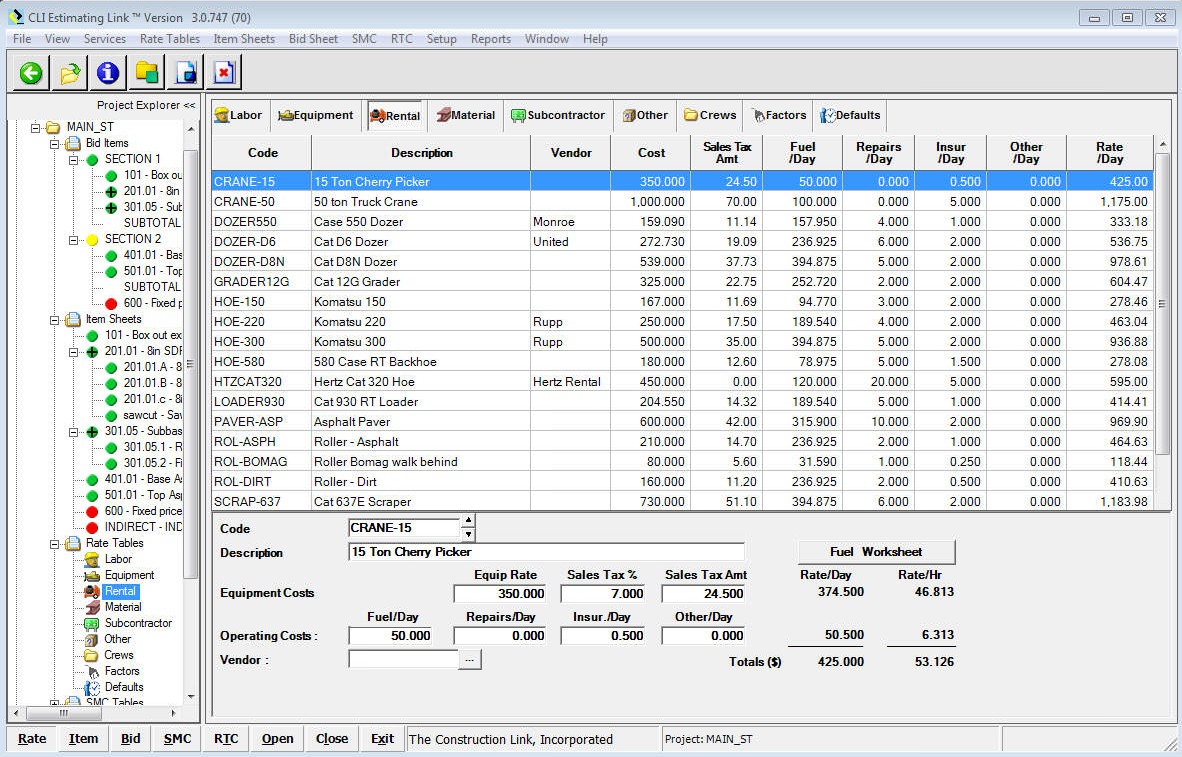1182x757 pixels.
Task: Open the Other tab
Action: point(645,115)
